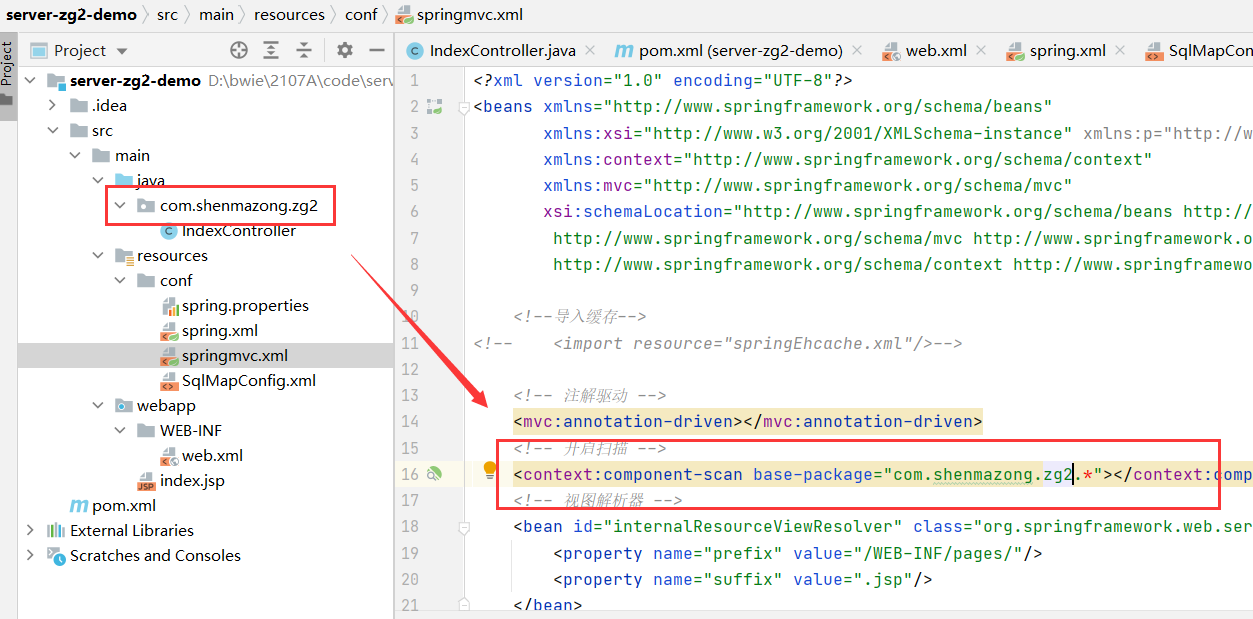Close the pom.xml editor tab
Screen dimensions: 1253x619
[x=859, y=50]
